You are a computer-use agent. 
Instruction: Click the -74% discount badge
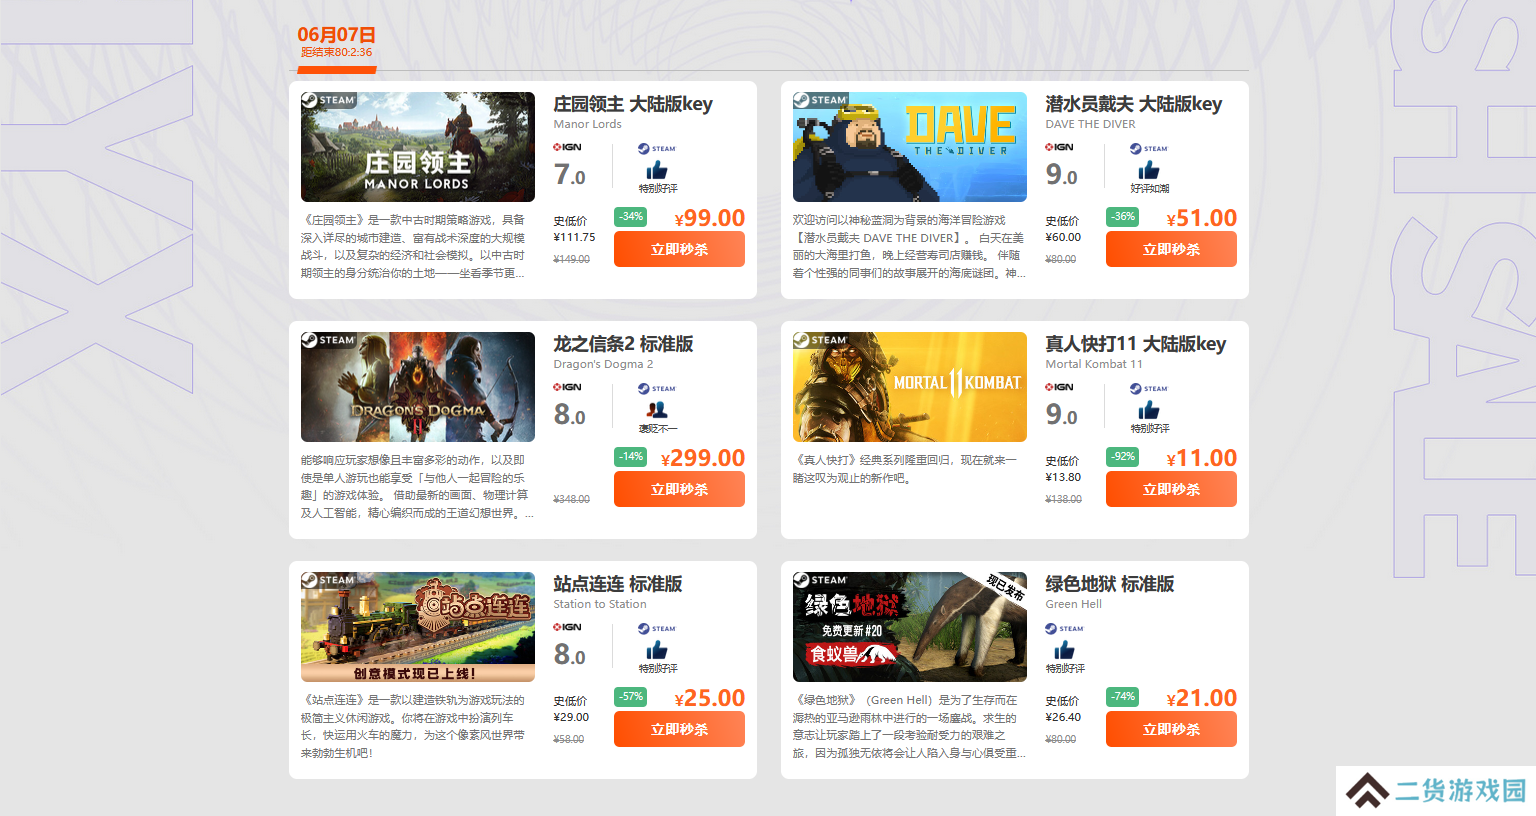click(1123, 696)
